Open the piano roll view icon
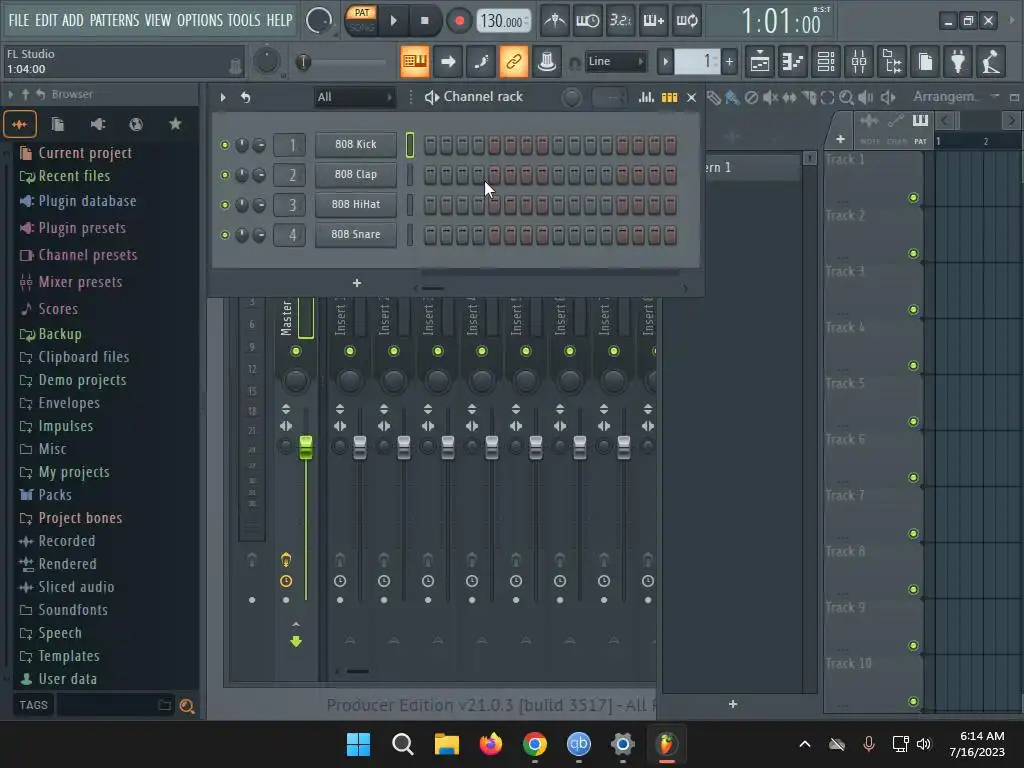Viewport: 1024px width, 768px height. pos(793,61)
